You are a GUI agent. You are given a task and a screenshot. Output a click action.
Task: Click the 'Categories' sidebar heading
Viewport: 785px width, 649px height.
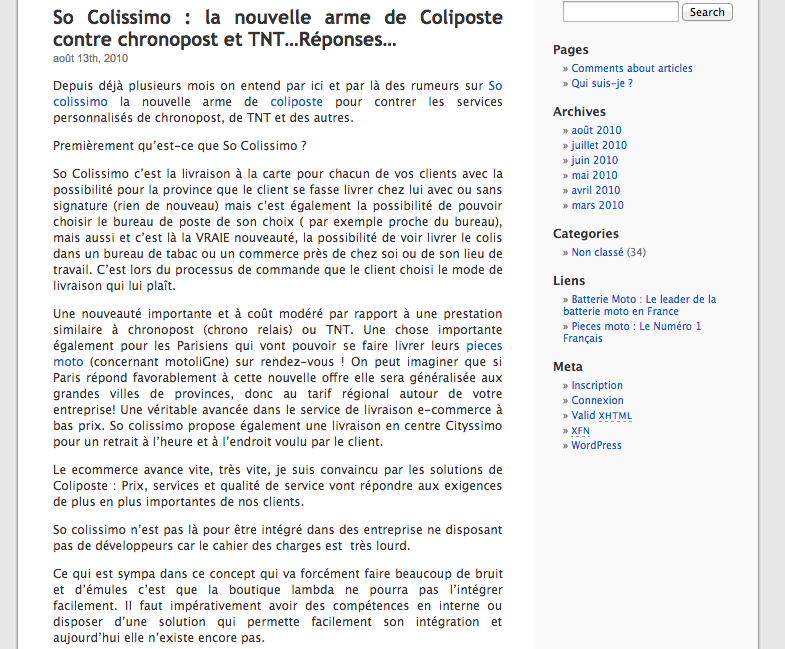pyautogui.click(x=586, y=234)
